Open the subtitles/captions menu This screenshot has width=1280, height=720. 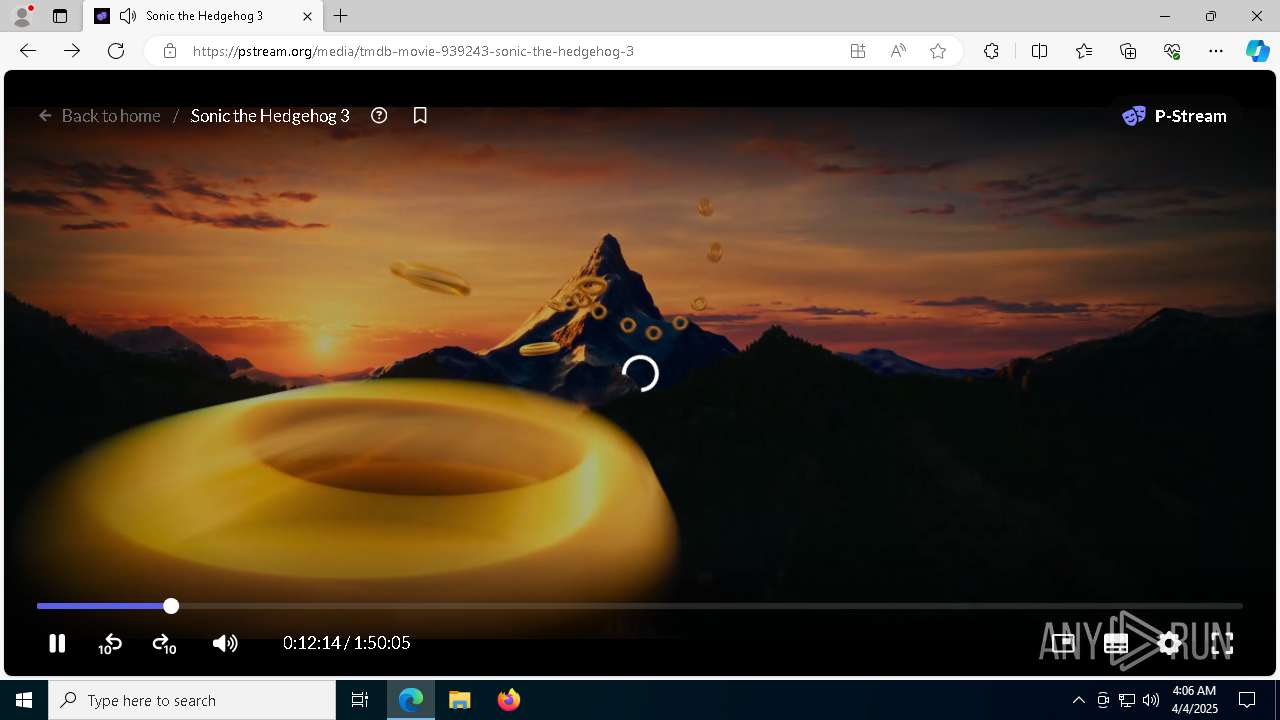click(x=1116, y=643)
